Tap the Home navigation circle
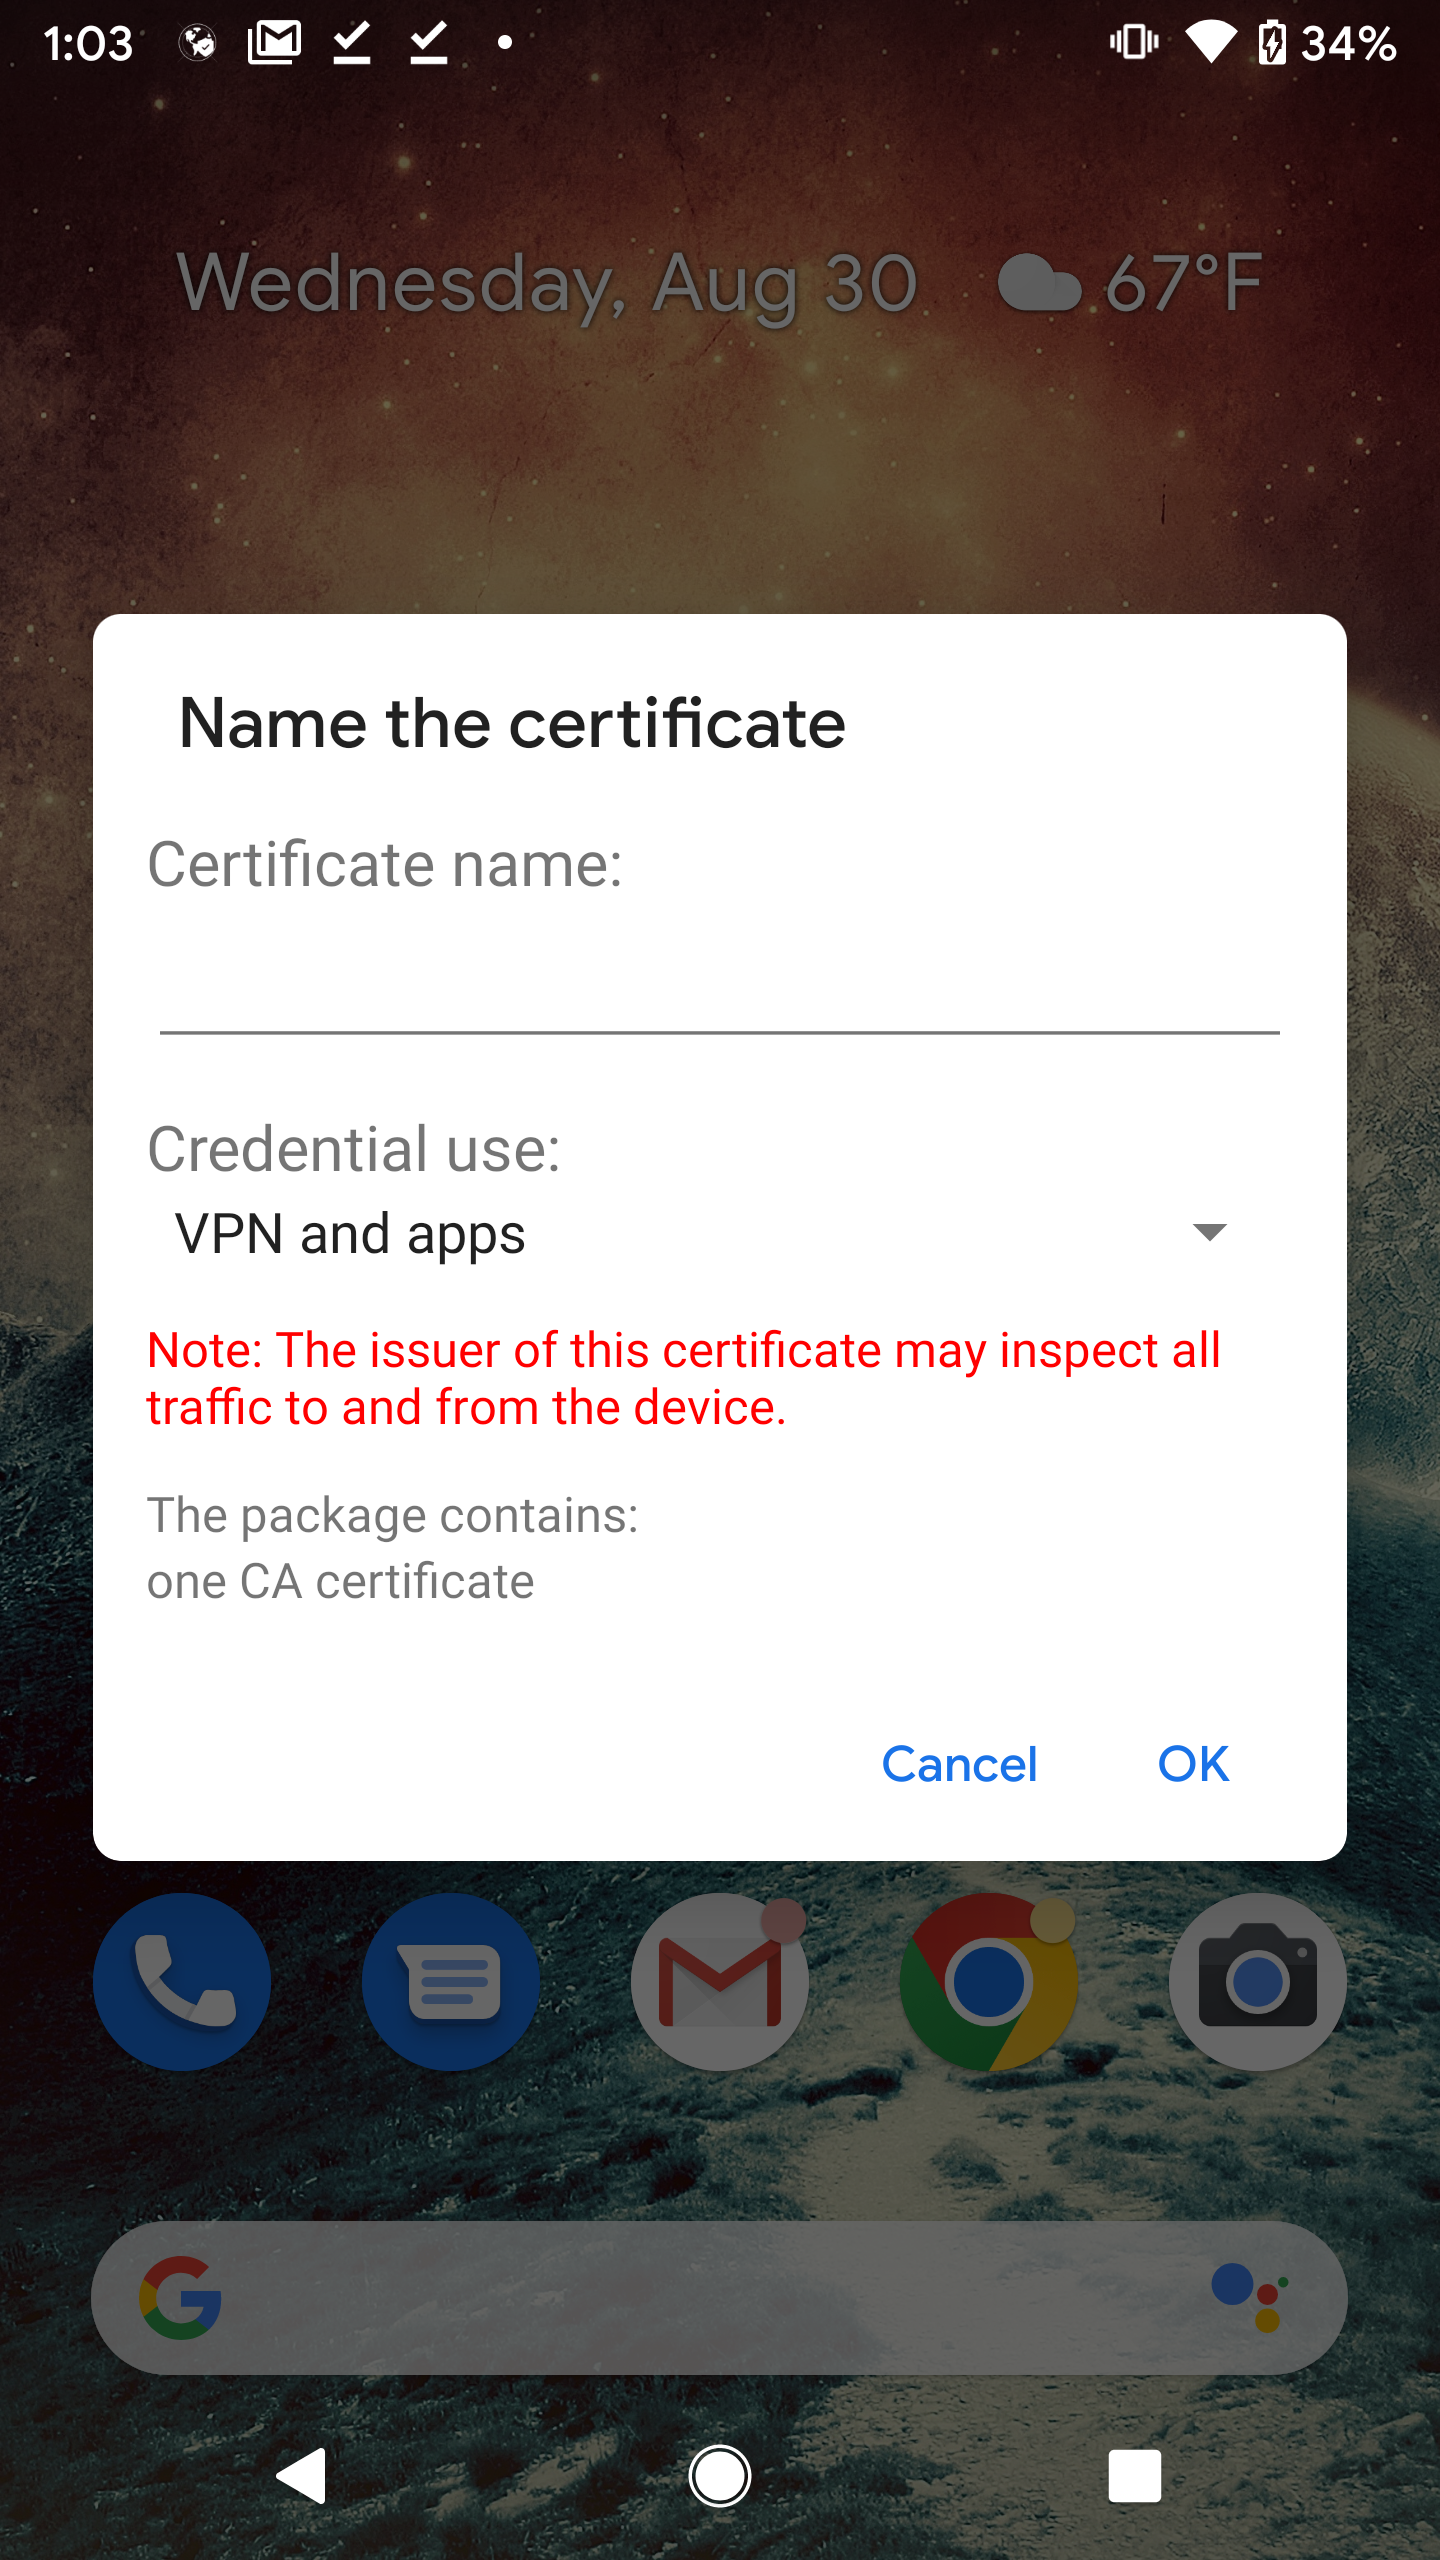The width and height of the screenshot is (1440, 2560). tap(720, 2476)
